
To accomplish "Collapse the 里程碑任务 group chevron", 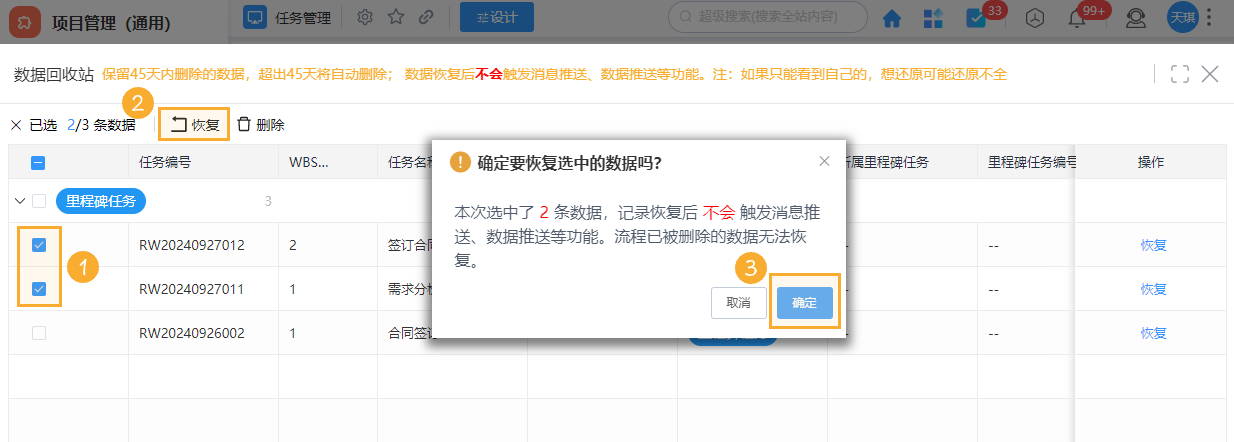I will click(19, 201).
